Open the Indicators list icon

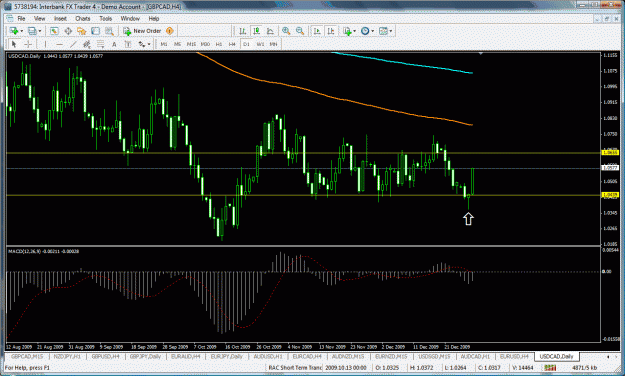click(x=347, y=31)
